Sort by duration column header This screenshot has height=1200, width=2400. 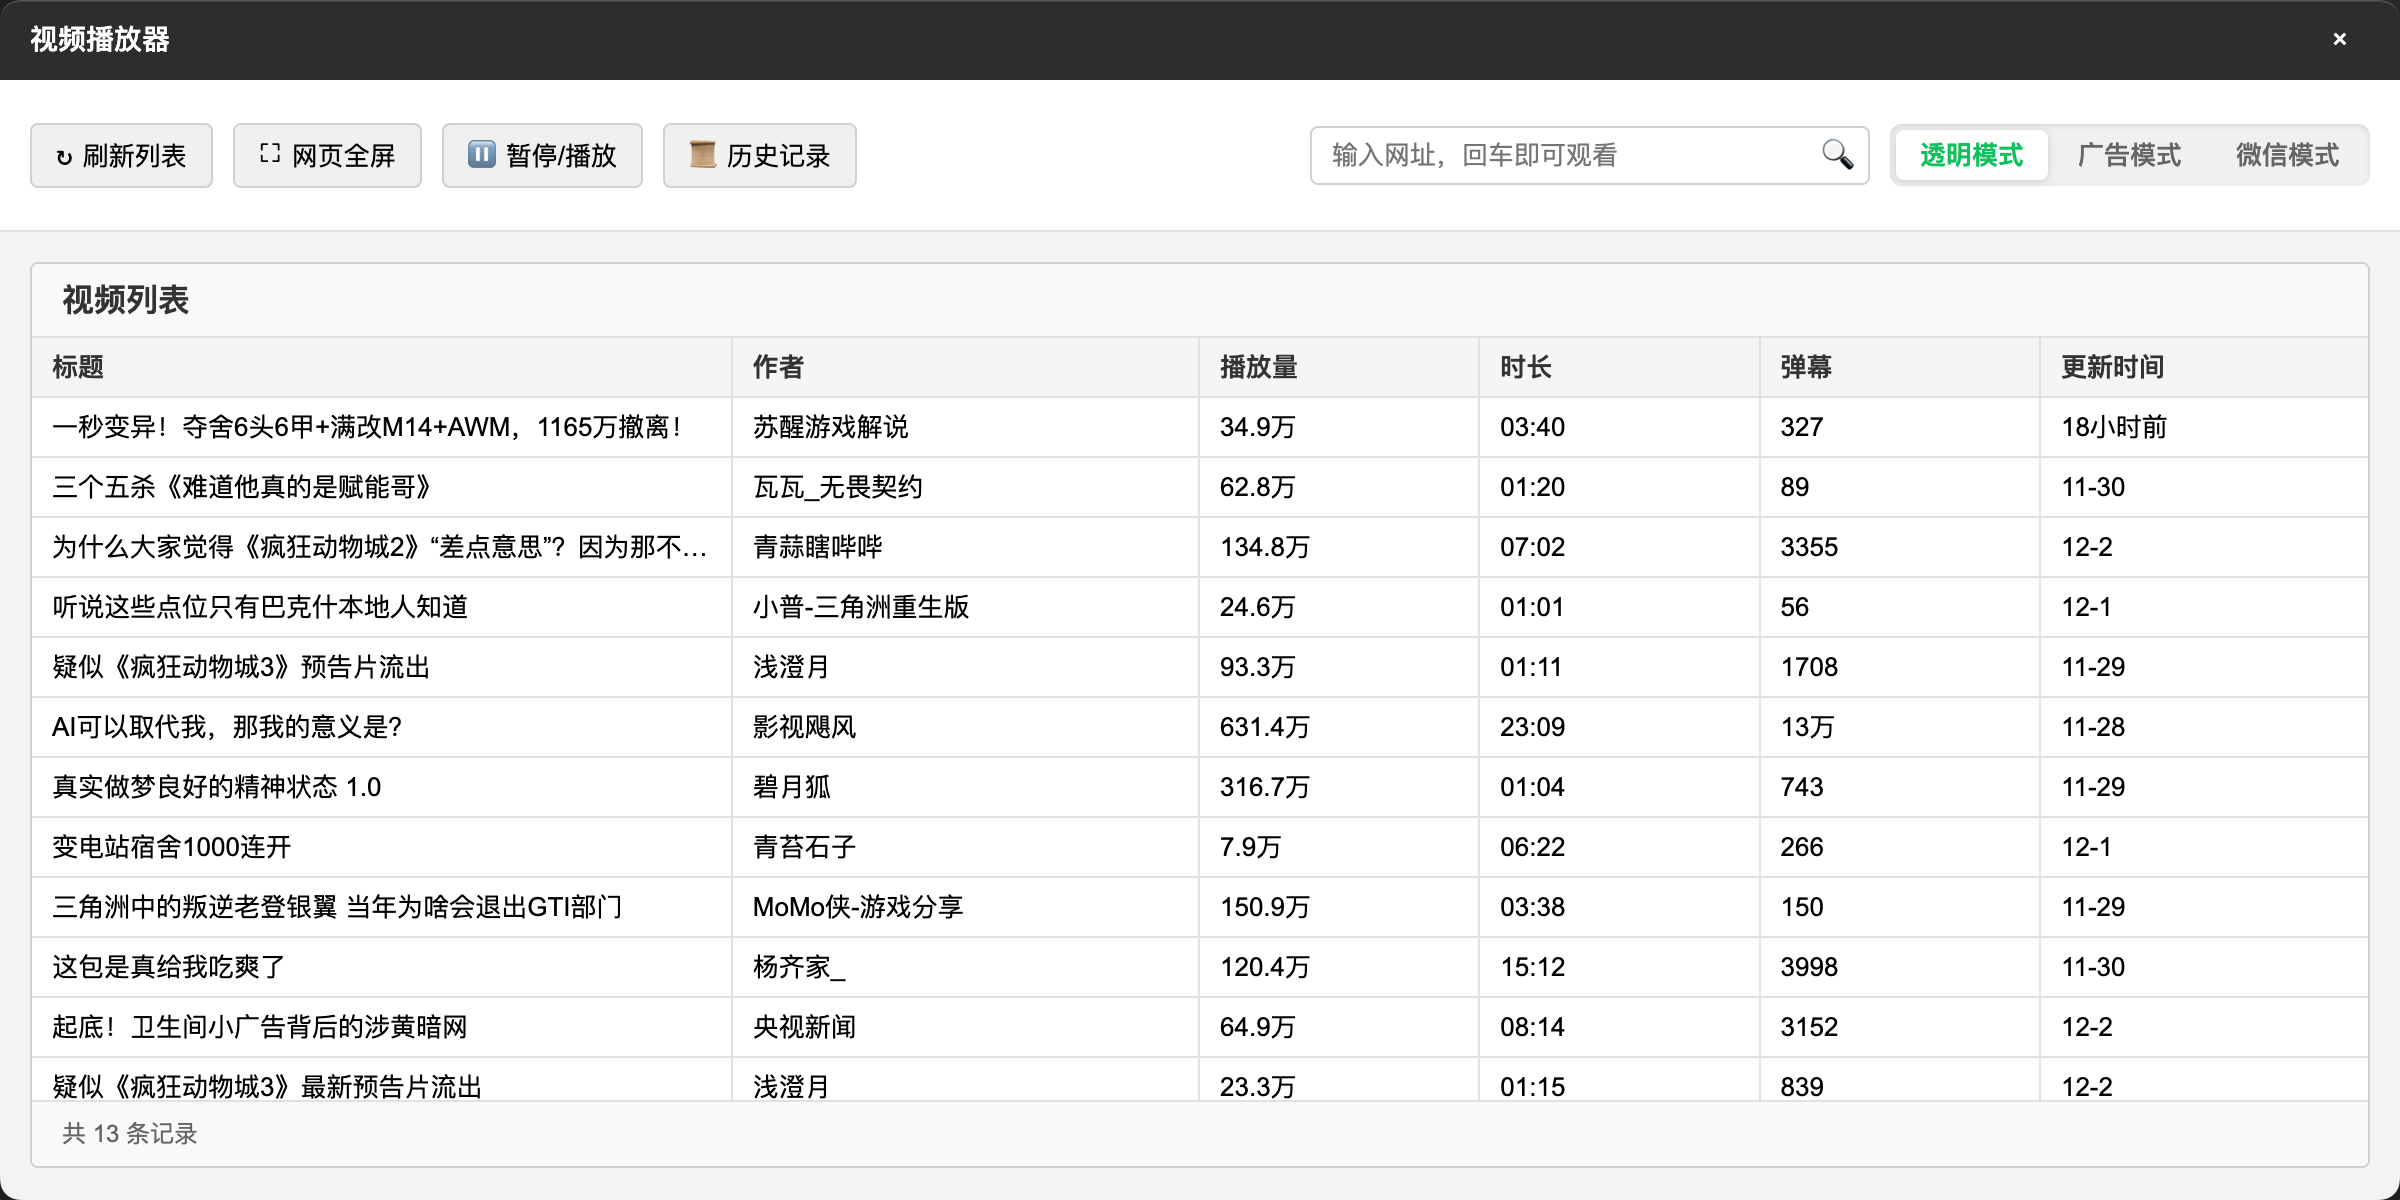click(x=1525, y=367)
